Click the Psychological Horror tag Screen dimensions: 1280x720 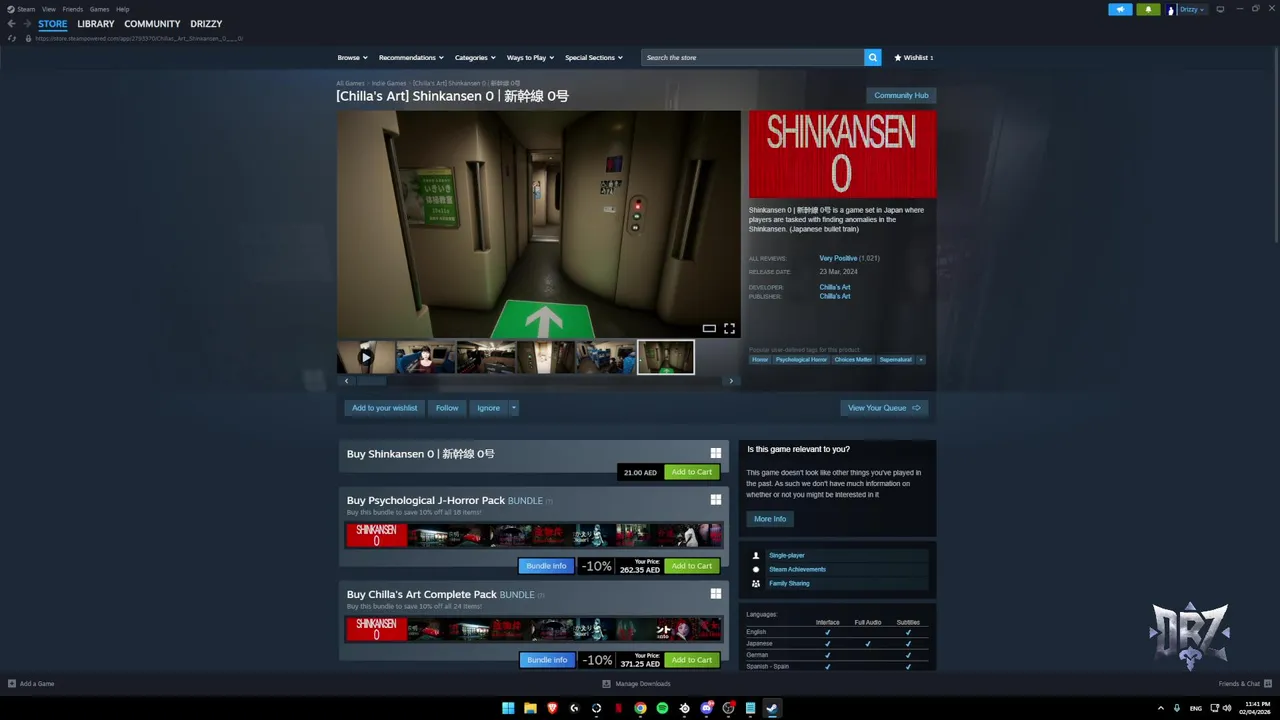coord(801,359)
